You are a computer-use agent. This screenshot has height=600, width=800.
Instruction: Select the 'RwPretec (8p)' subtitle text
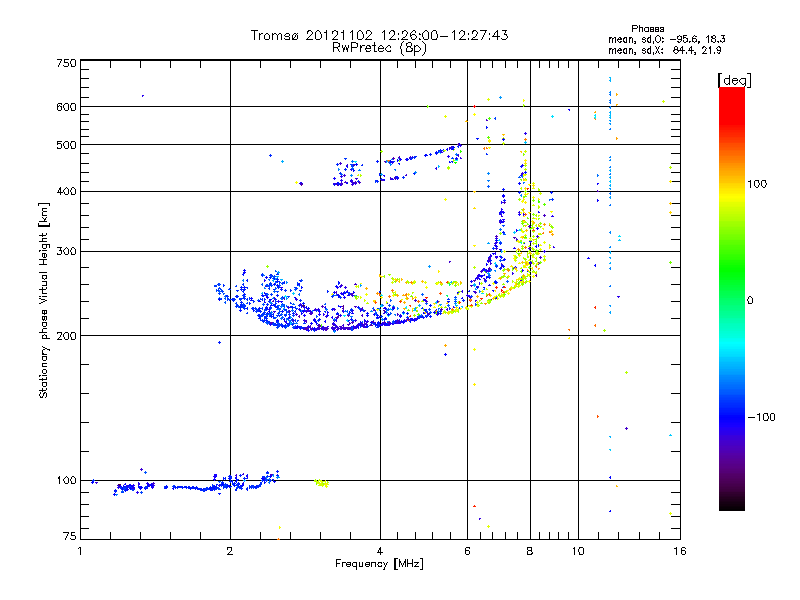click(x=379, y=48)
